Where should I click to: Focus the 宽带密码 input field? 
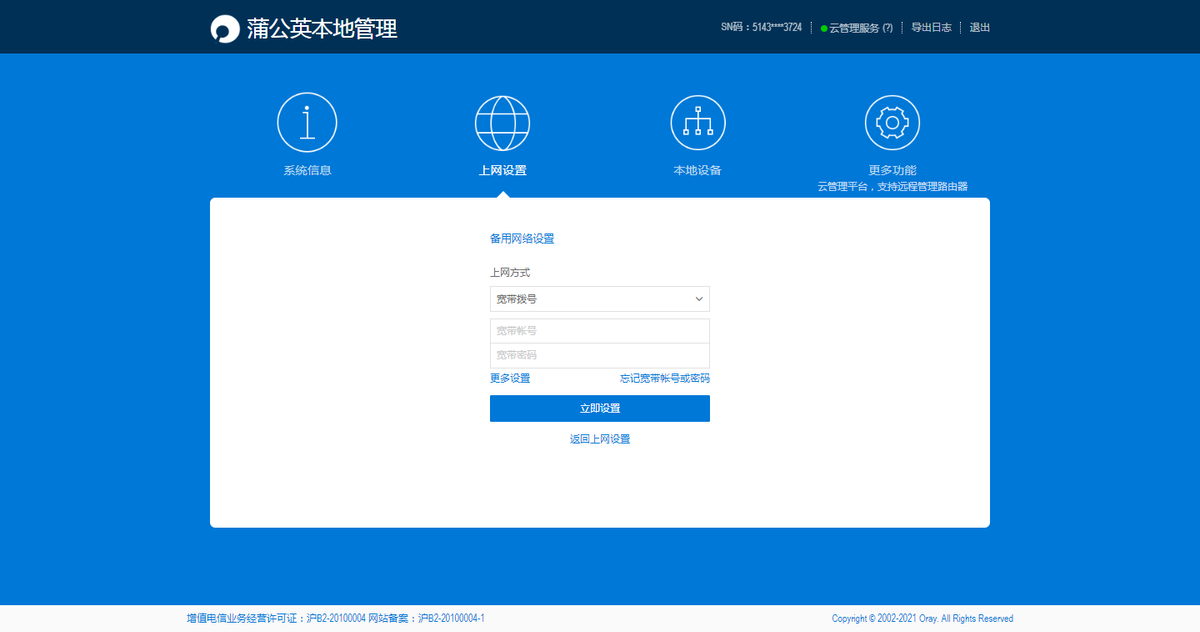tap(600, 355)
